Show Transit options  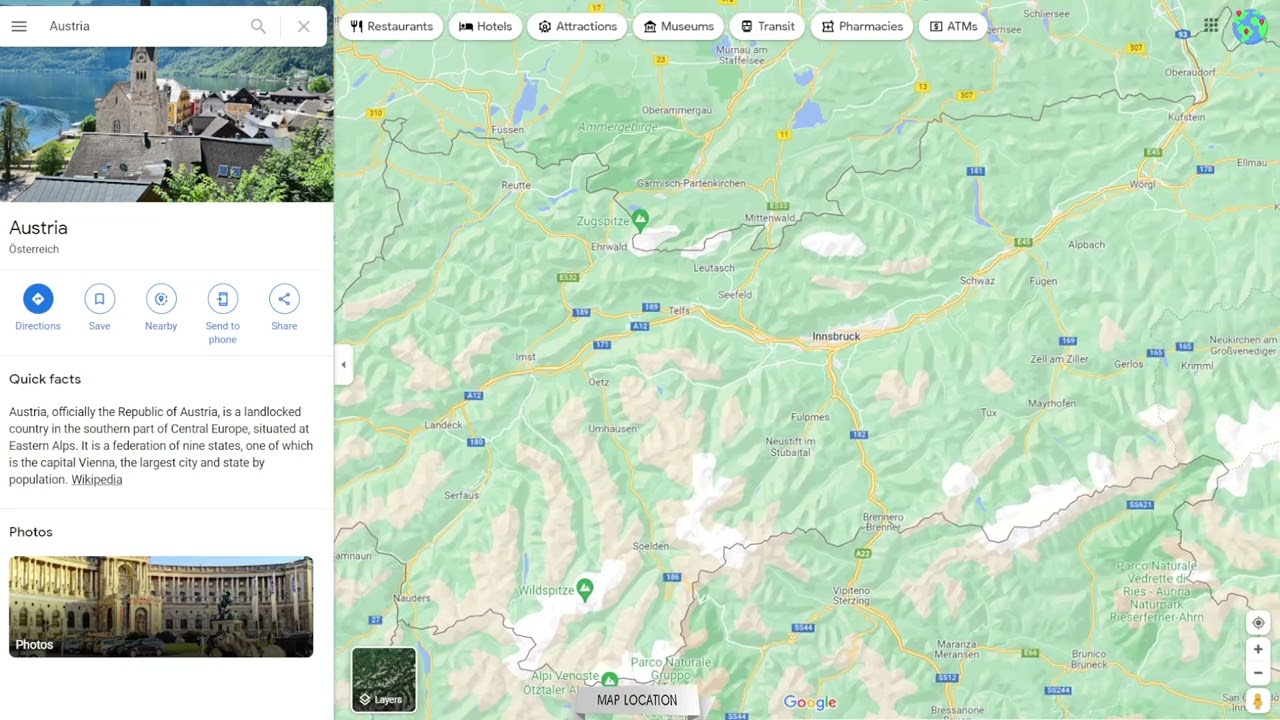[767, 27]
